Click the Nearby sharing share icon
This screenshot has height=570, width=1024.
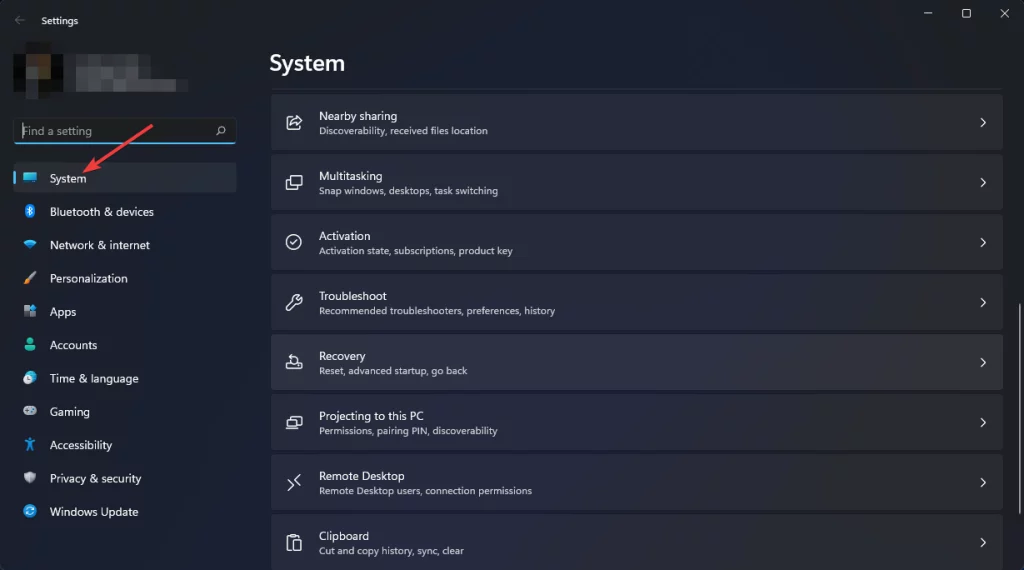[x=294, y=122]
